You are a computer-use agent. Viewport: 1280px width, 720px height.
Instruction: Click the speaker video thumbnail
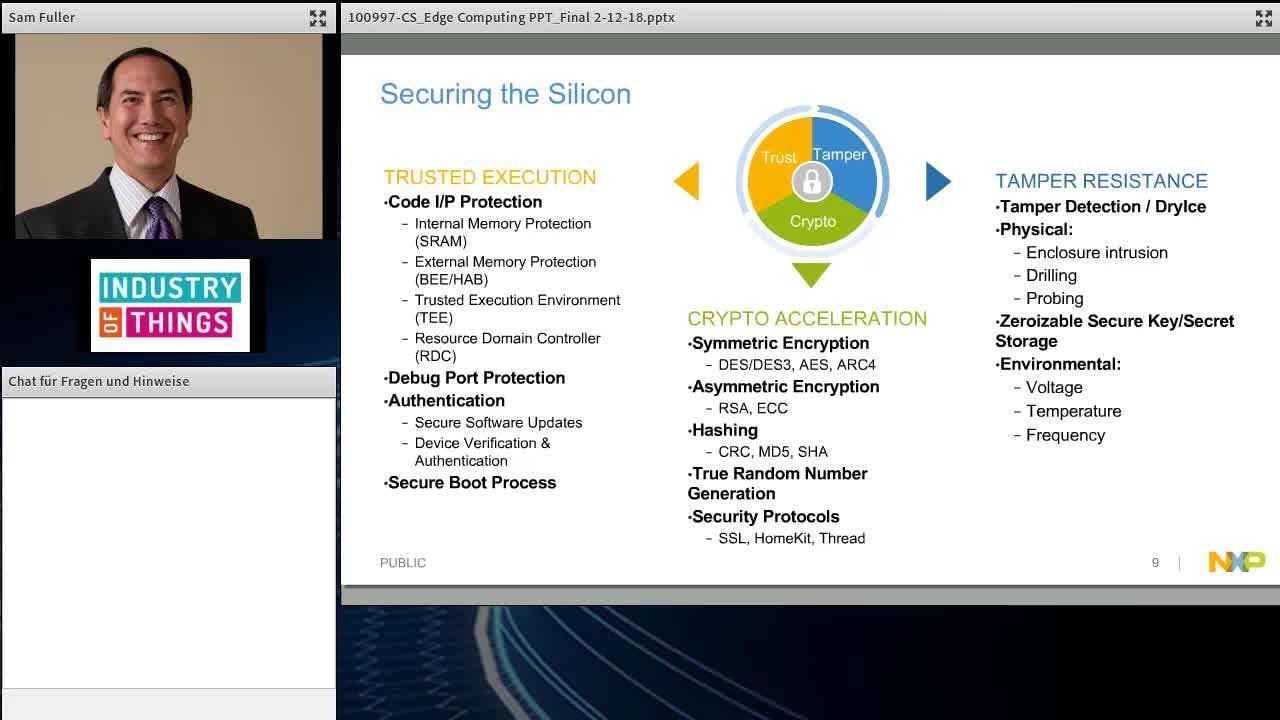click(x=168, y=137)
